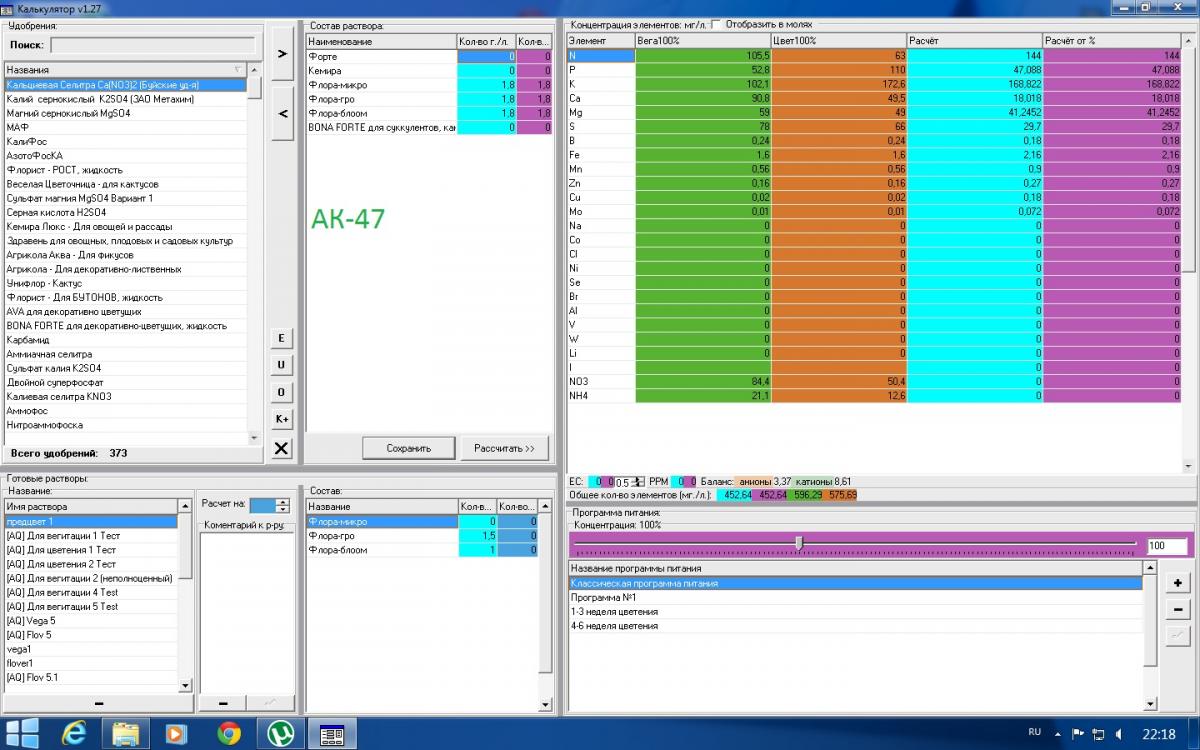This screenshot has width=1200, height=750.
Task: Click the 'Сохранить' button
Action: (x=408, y=448)
